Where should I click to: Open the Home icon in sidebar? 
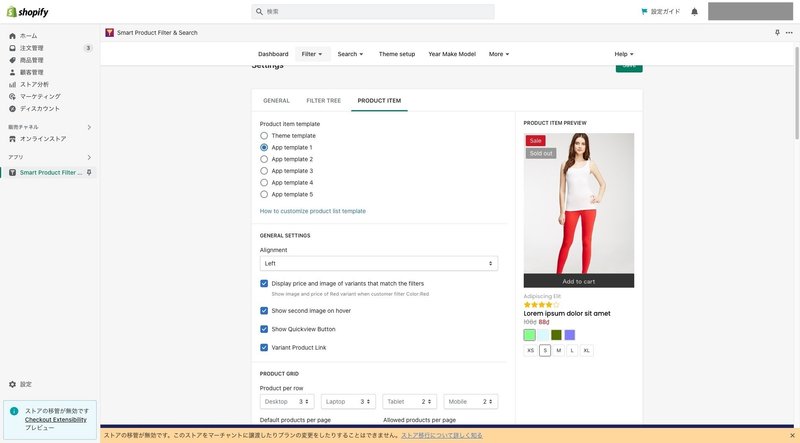[13, 36]
